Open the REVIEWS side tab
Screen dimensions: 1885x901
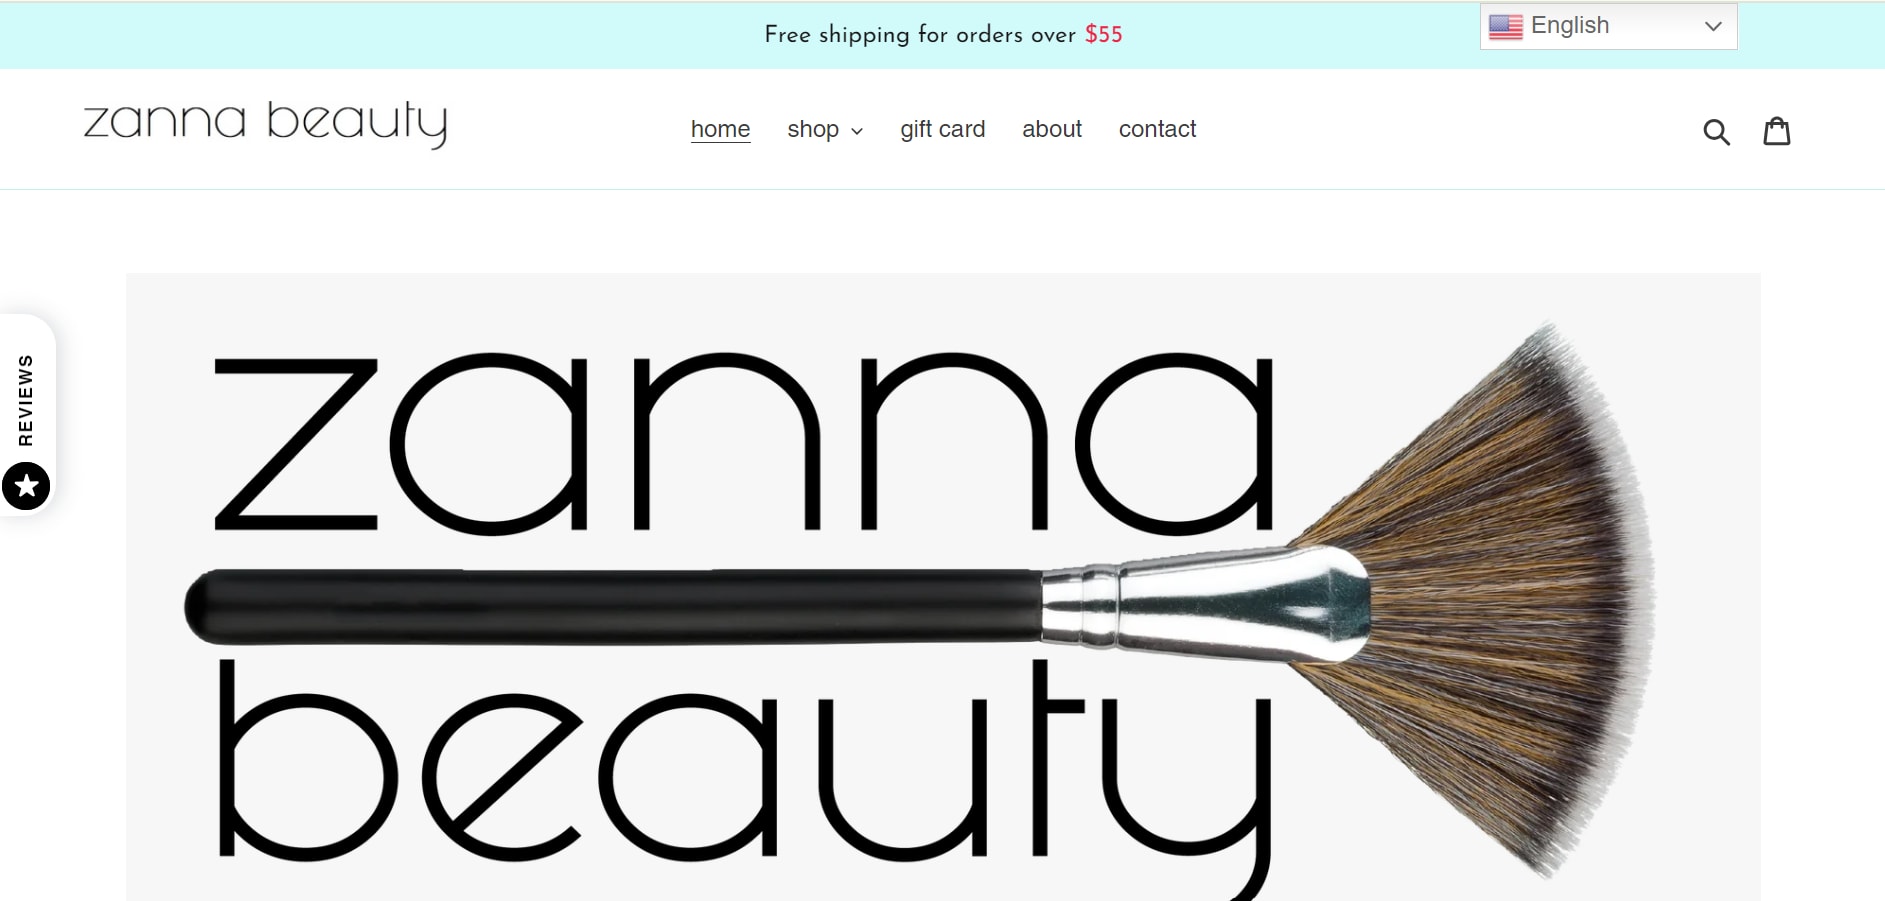tap(26, 400)
